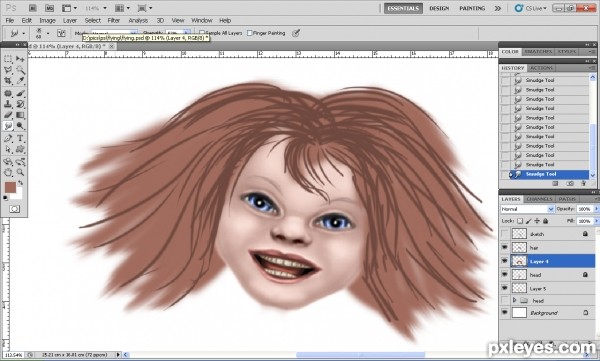The width and height of the screenshot is (600, 361).
Task: Expand the head group folder
Action: coord(514,301)
